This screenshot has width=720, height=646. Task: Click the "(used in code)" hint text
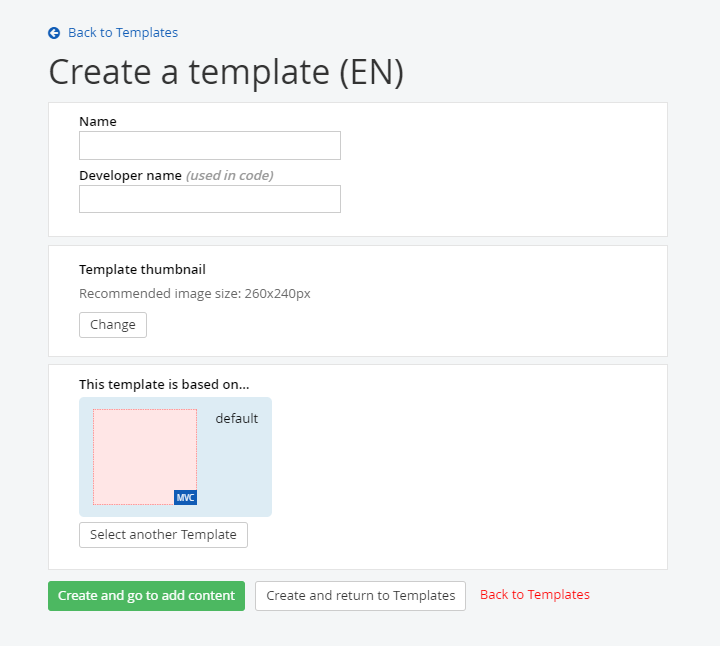point(230,175)
